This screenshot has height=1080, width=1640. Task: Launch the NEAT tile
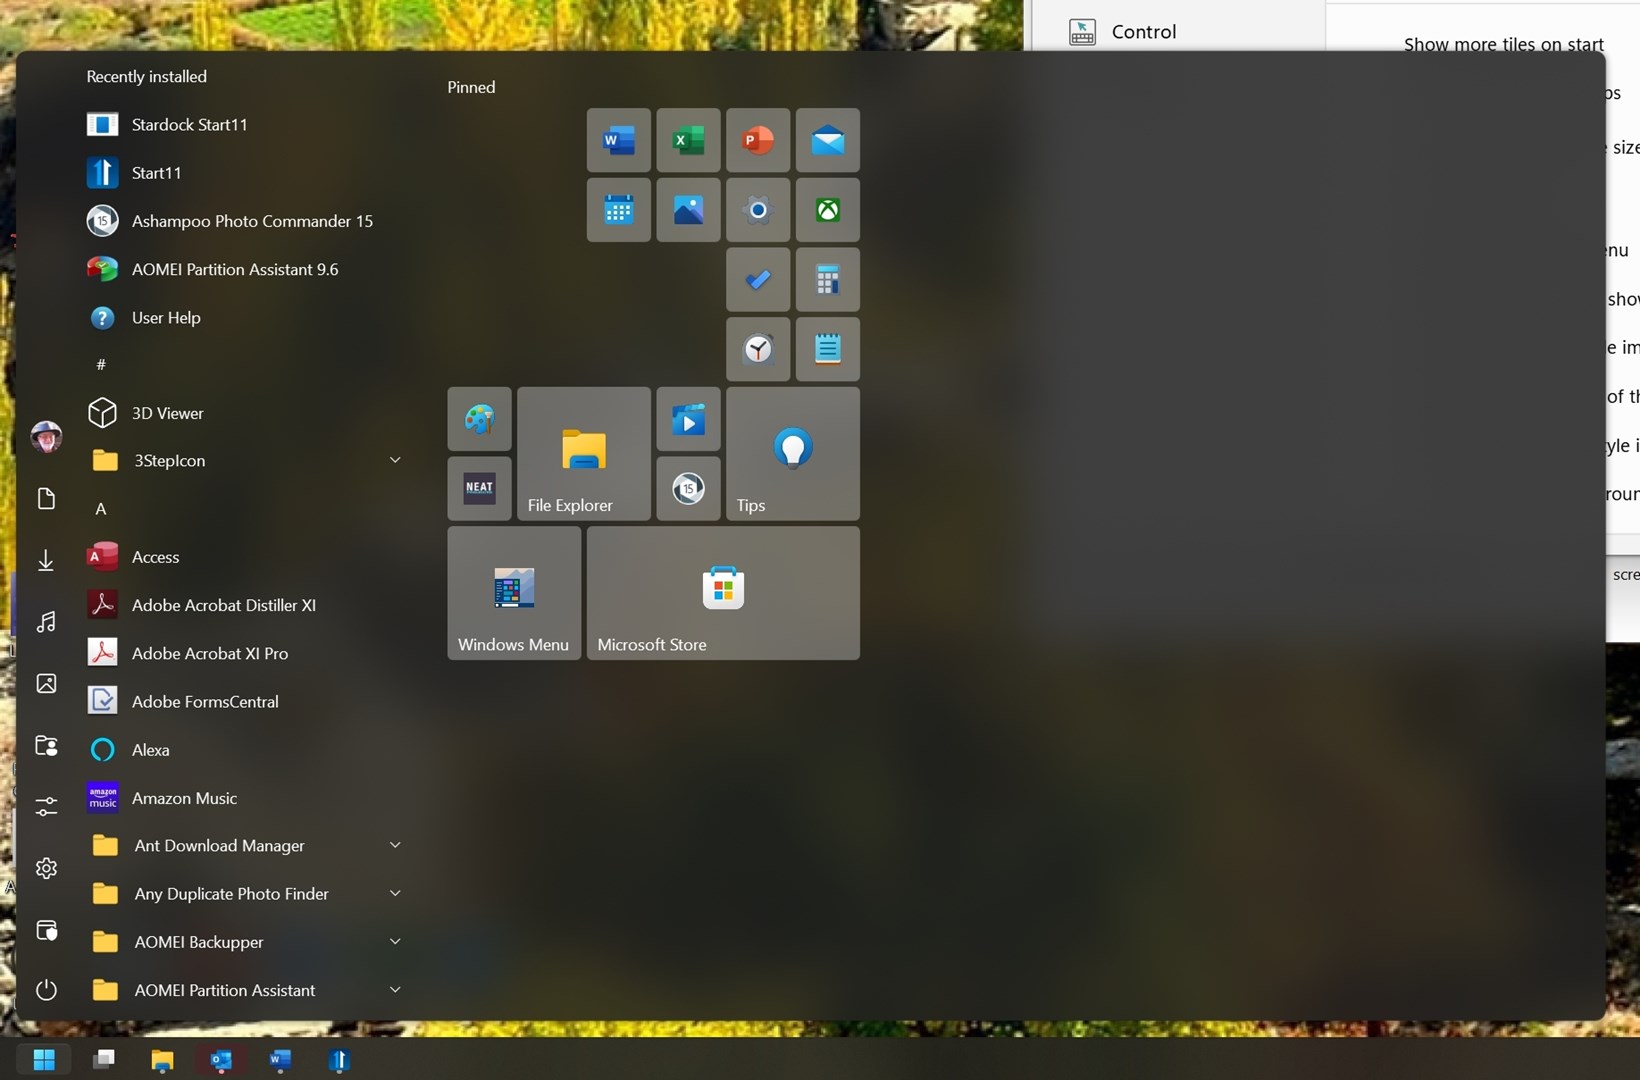480,489
